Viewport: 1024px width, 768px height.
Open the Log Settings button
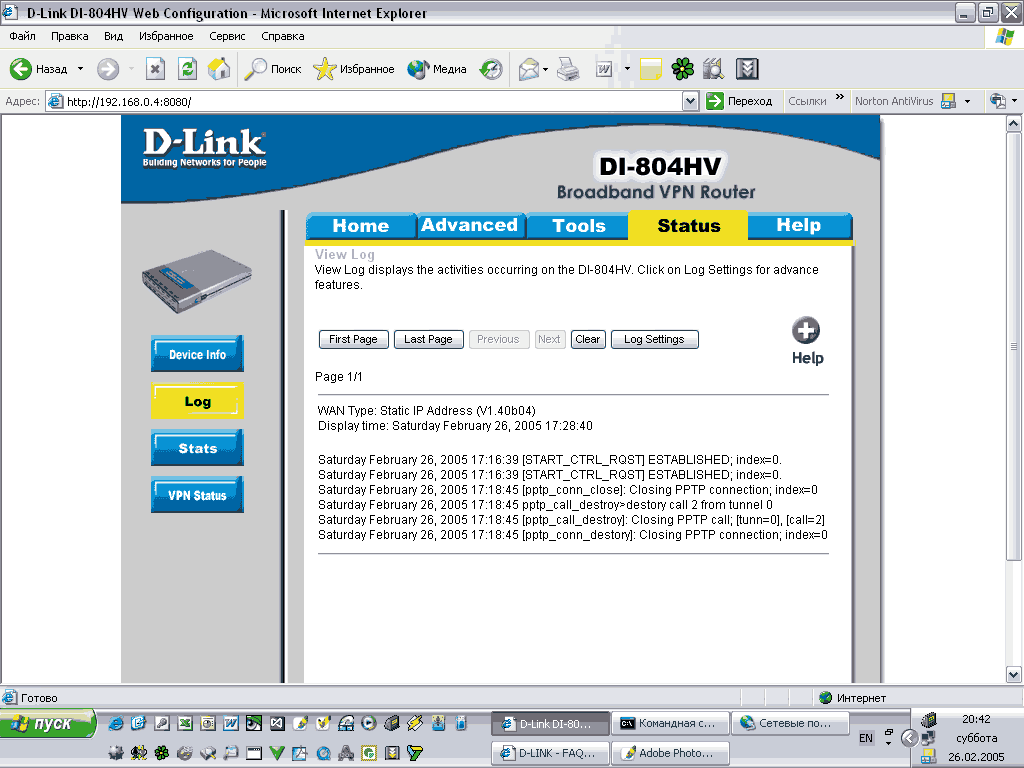point(654,340)
